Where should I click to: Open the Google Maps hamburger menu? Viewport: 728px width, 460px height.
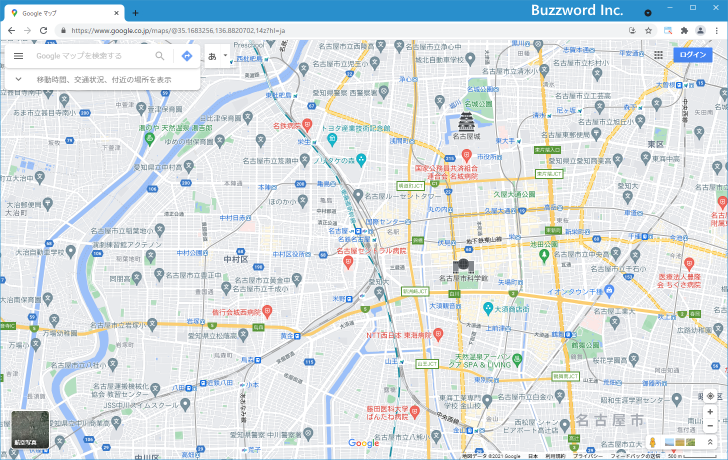[18, 56]
